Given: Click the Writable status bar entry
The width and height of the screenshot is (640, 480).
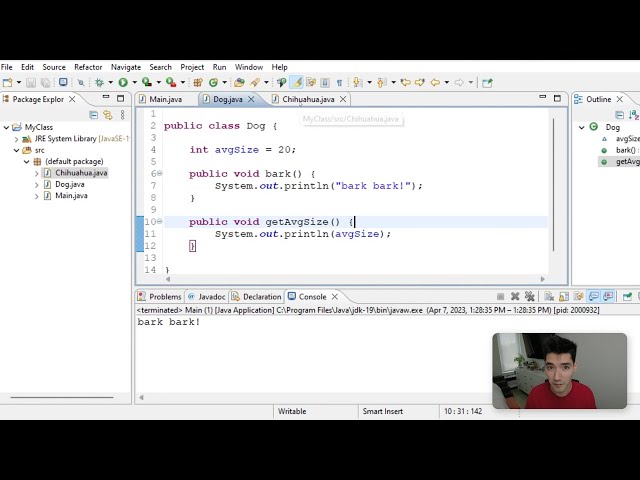Looking at the screenshot, I should pyautogui.click(x=292, y=411).
